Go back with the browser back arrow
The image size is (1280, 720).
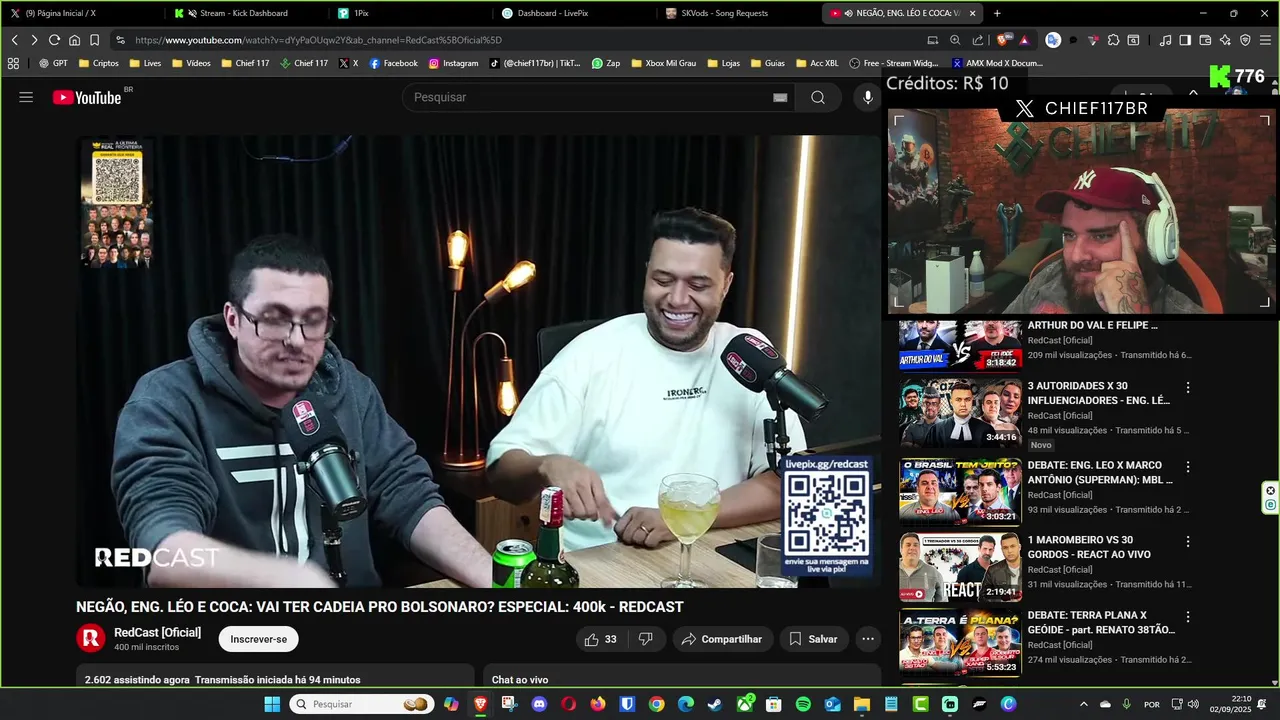pyautogui.click(x=15, y=40)
